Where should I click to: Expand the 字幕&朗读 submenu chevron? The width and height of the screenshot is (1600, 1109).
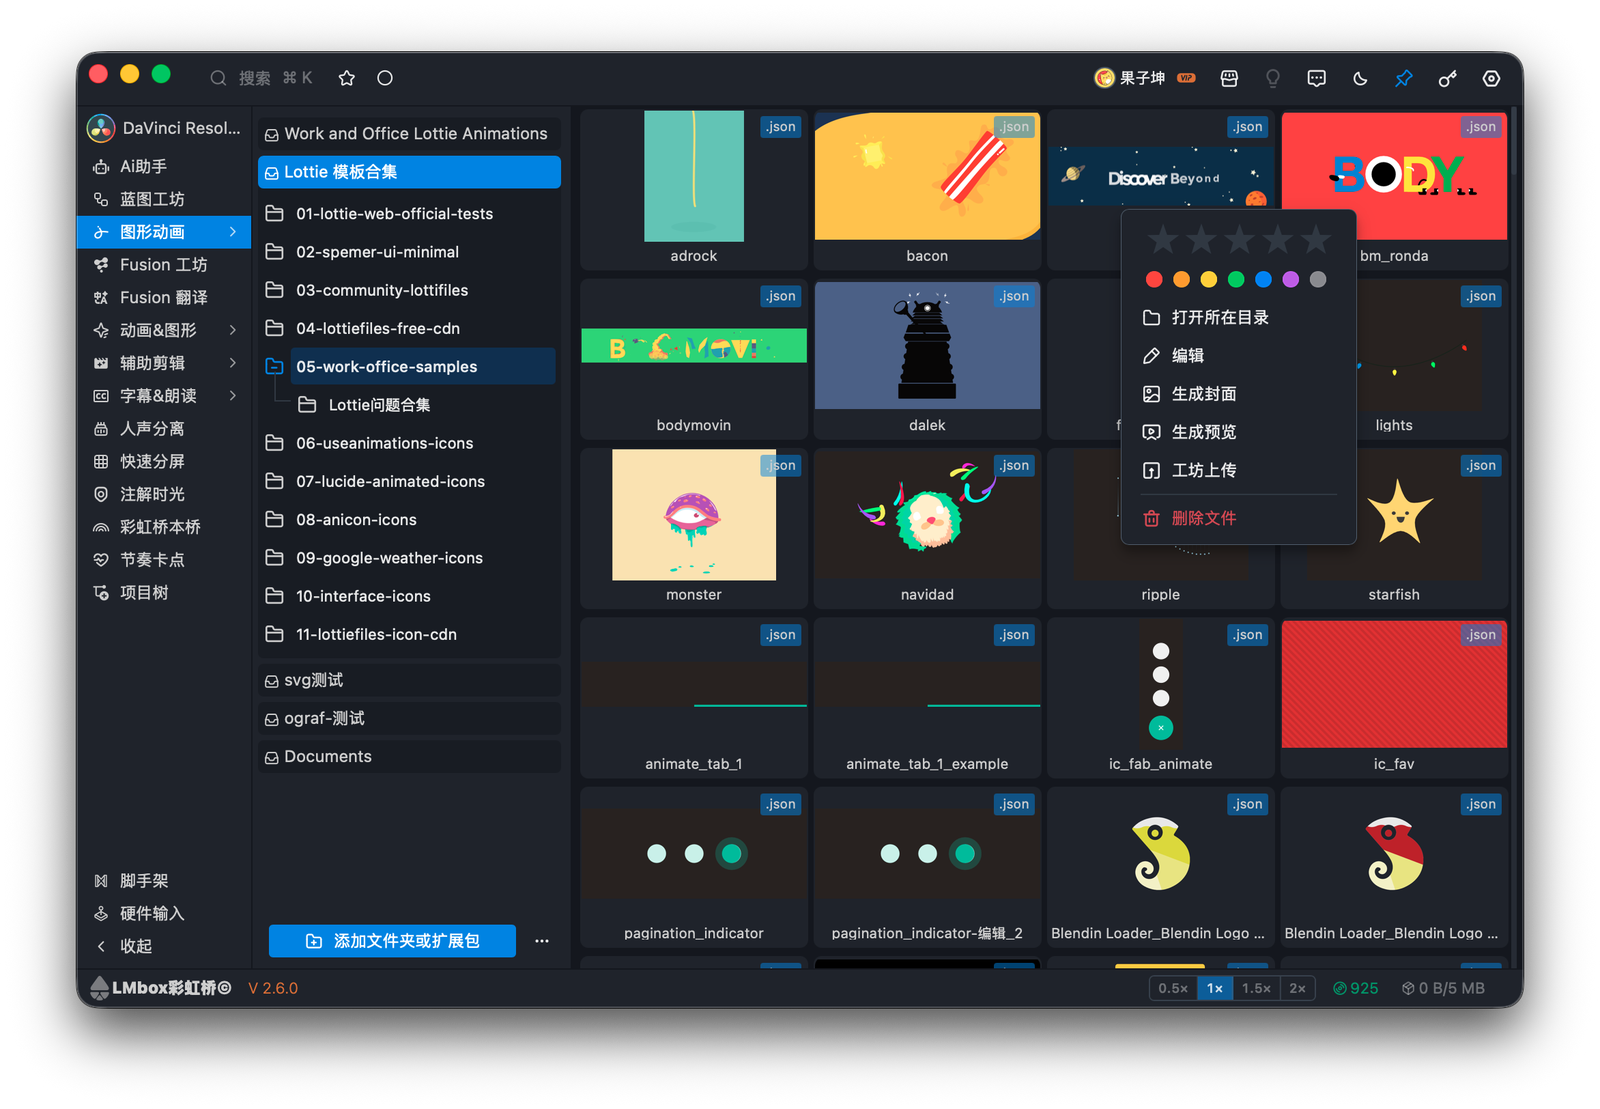click(233, 396)
